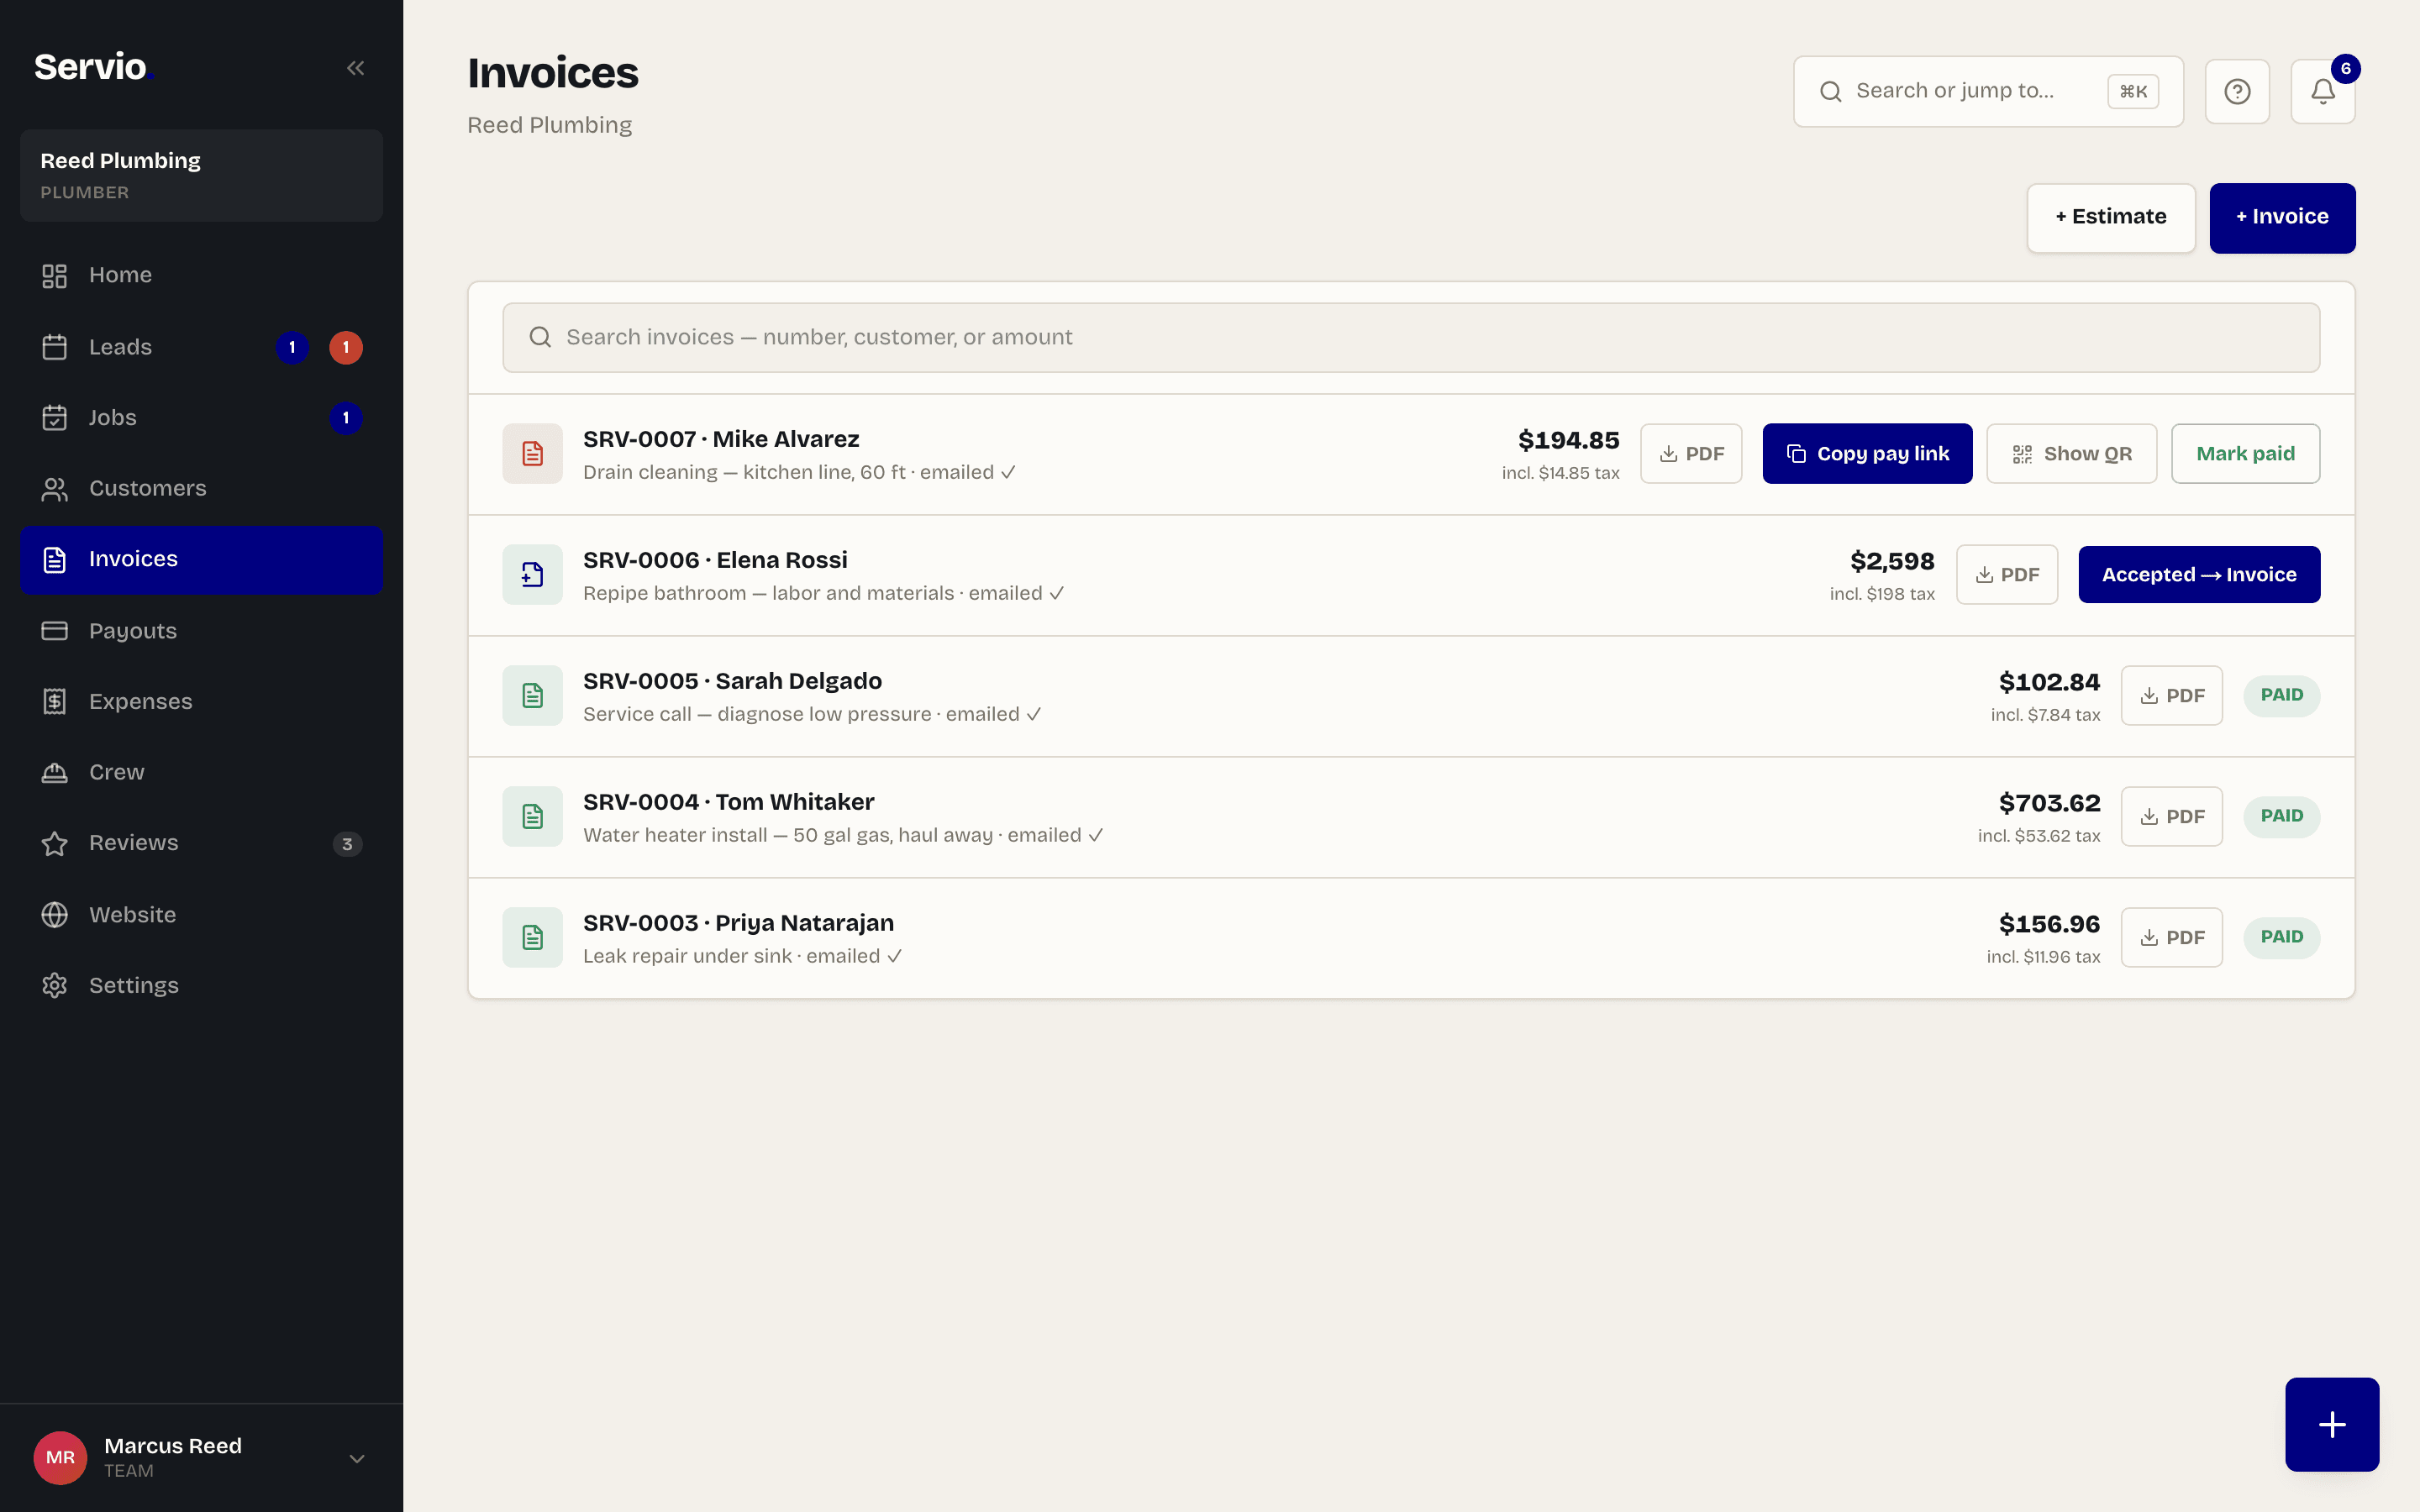
Task: Click the Reviews count badge
Action: coord(347,844)
